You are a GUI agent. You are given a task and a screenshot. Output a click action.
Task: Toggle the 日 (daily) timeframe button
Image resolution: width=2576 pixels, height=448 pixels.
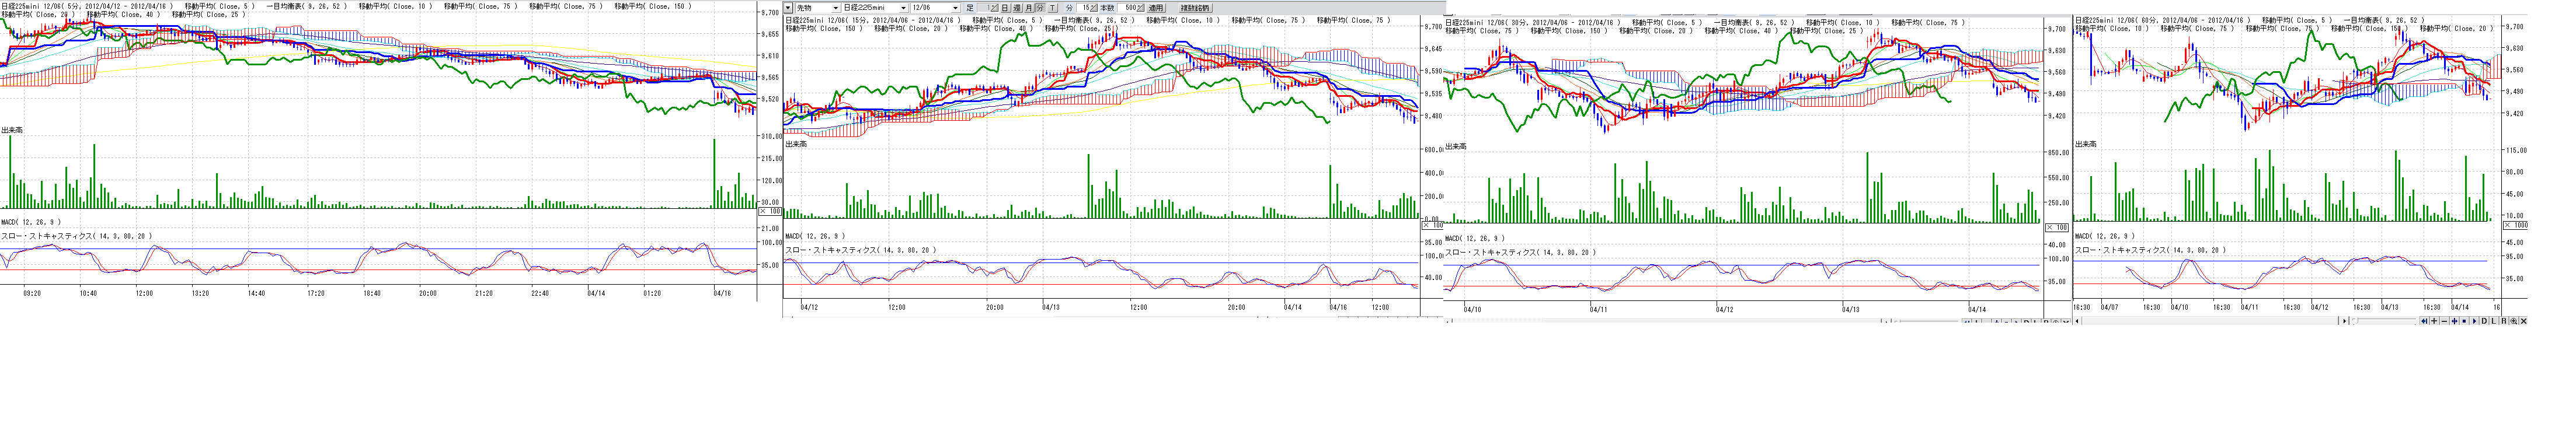pos(1005,8)
